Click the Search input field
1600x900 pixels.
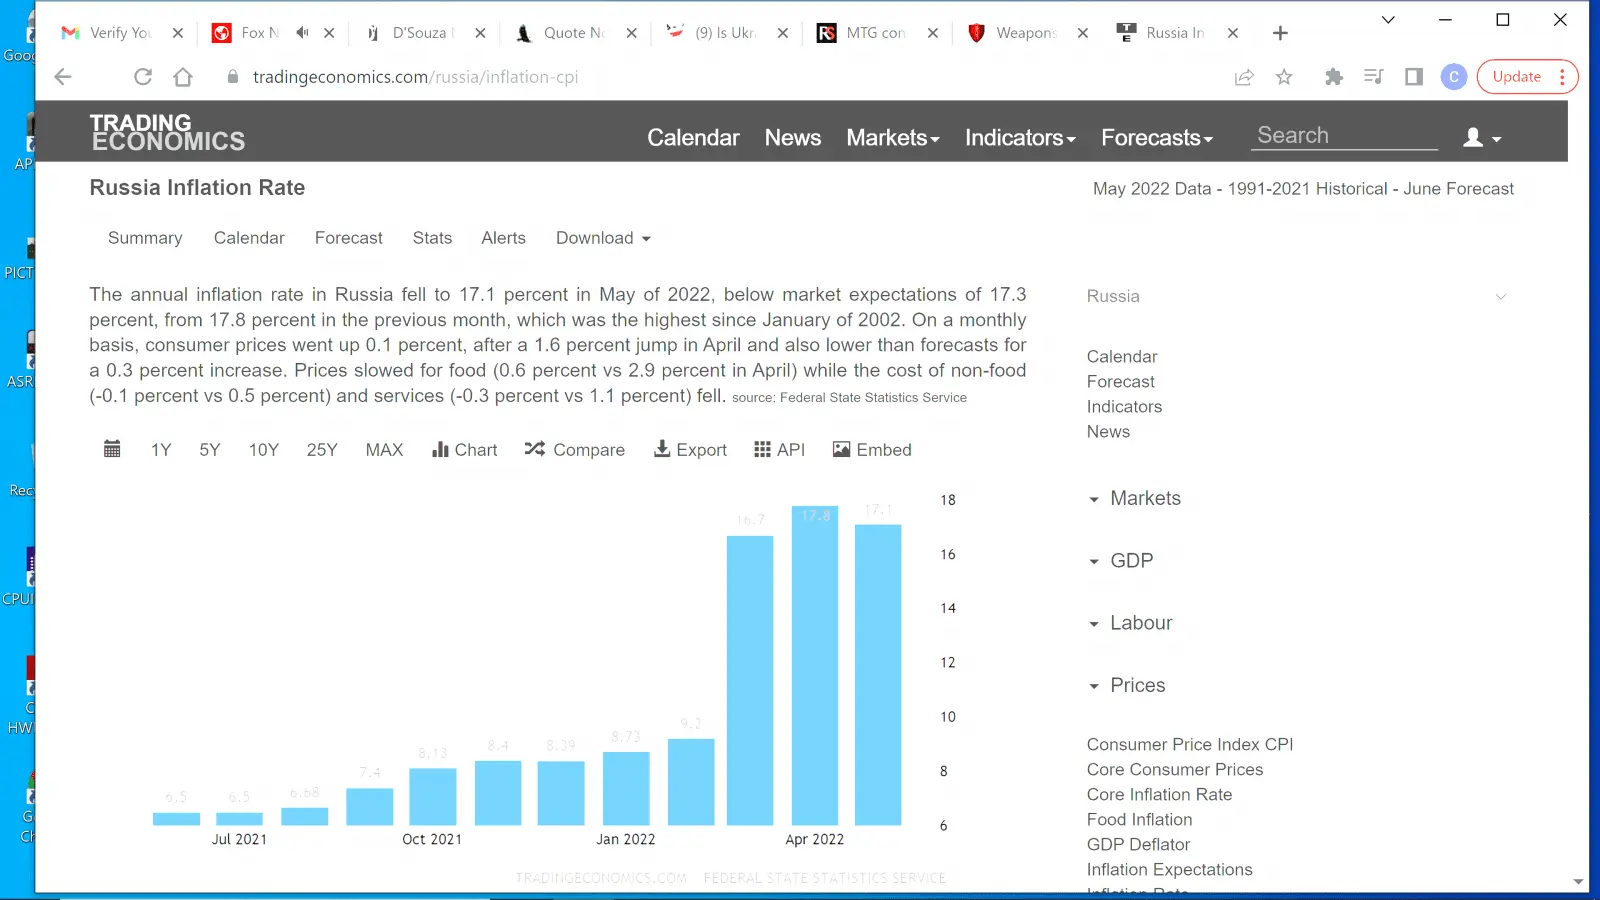(1343, 136)
